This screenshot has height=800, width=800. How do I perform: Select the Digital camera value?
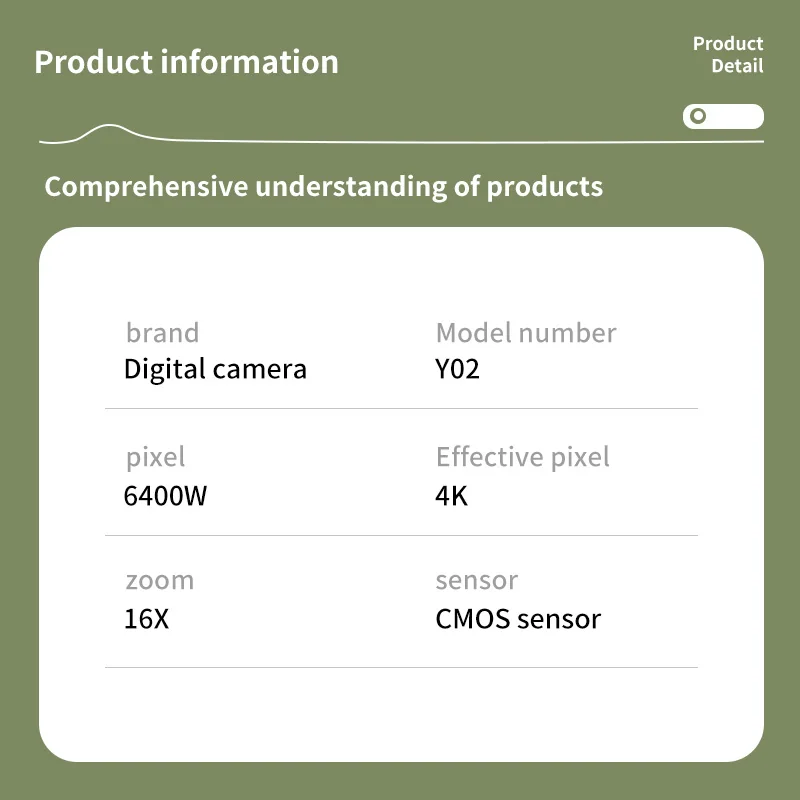(x=215, y=369)
